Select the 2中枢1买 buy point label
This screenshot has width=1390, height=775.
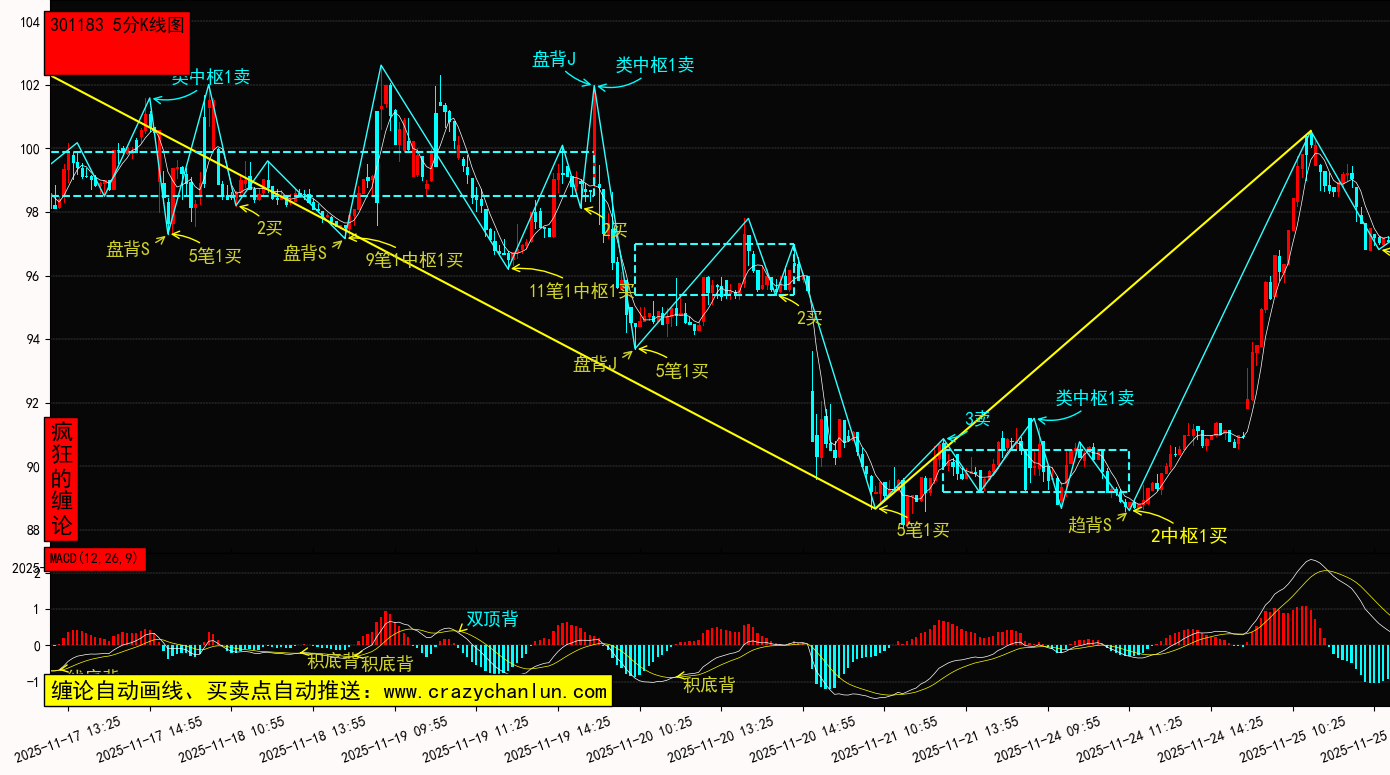pyautogui.click(x=1188, y=535)
